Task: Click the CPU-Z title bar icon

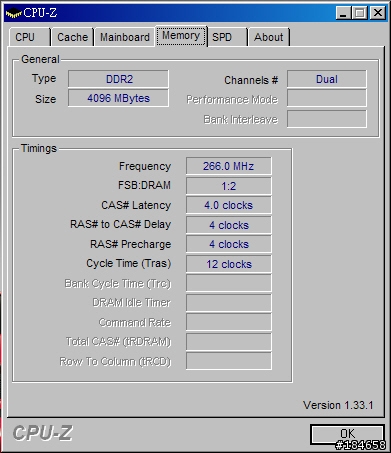Action: click(x=13, y=13)
